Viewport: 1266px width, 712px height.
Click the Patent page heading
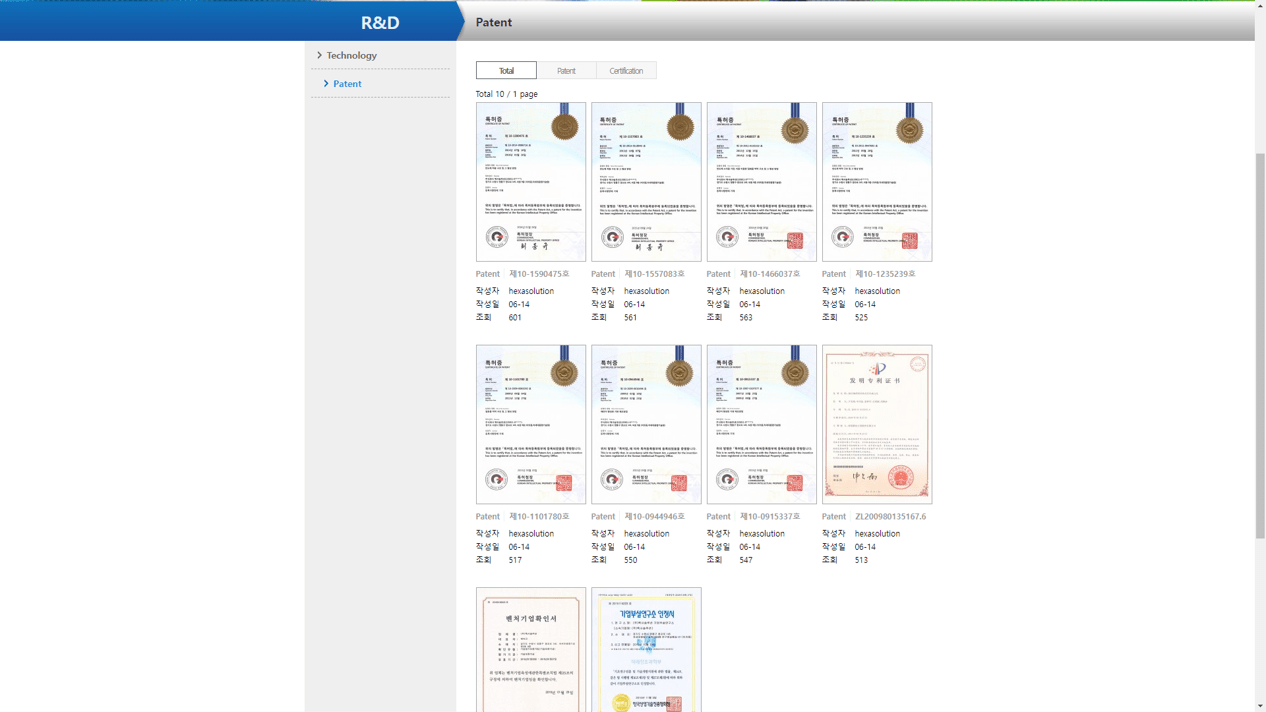tap(494, 22)
